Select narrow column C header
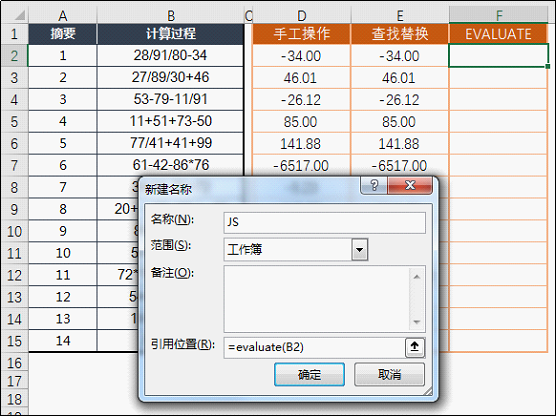Screen dimensions: 556x416 [249, 16]
